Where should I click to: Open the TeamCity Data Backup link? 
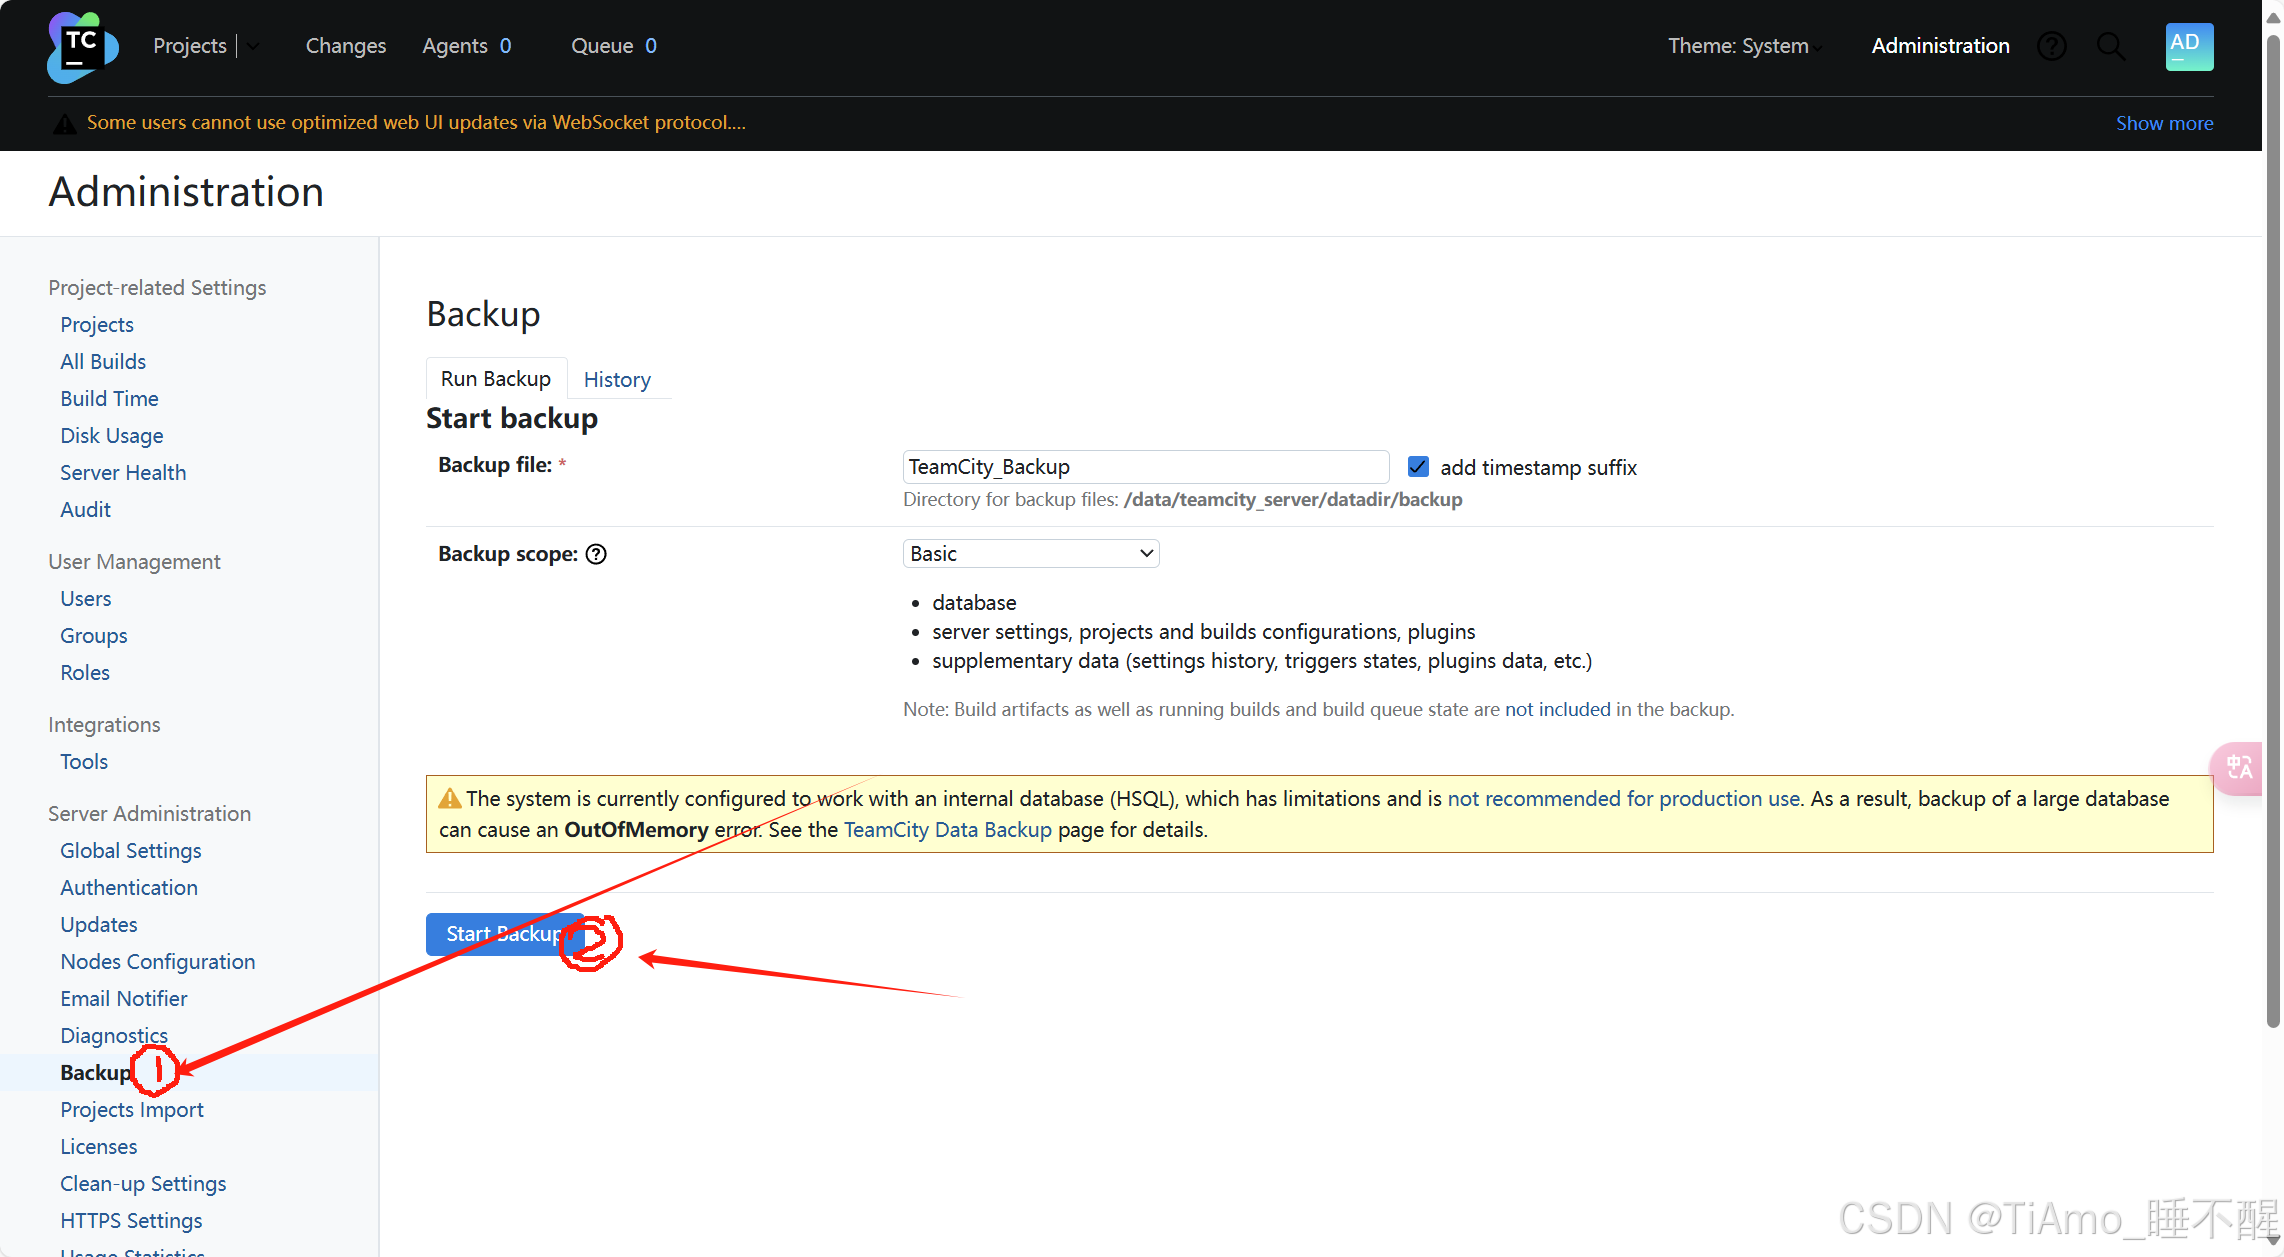click(947, 829)
